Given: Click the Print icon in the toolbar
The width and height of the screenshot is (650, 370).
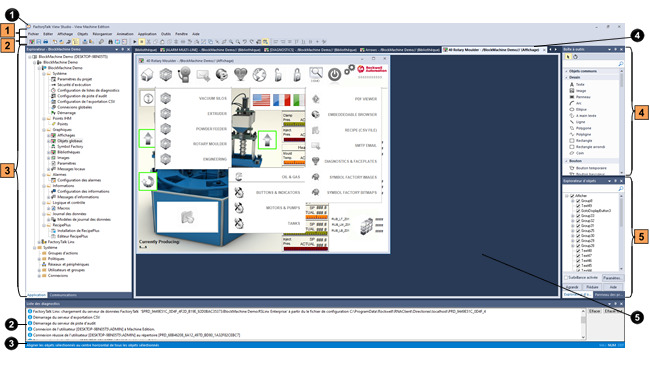Looking at the screenshot, I should click(46, 41).
